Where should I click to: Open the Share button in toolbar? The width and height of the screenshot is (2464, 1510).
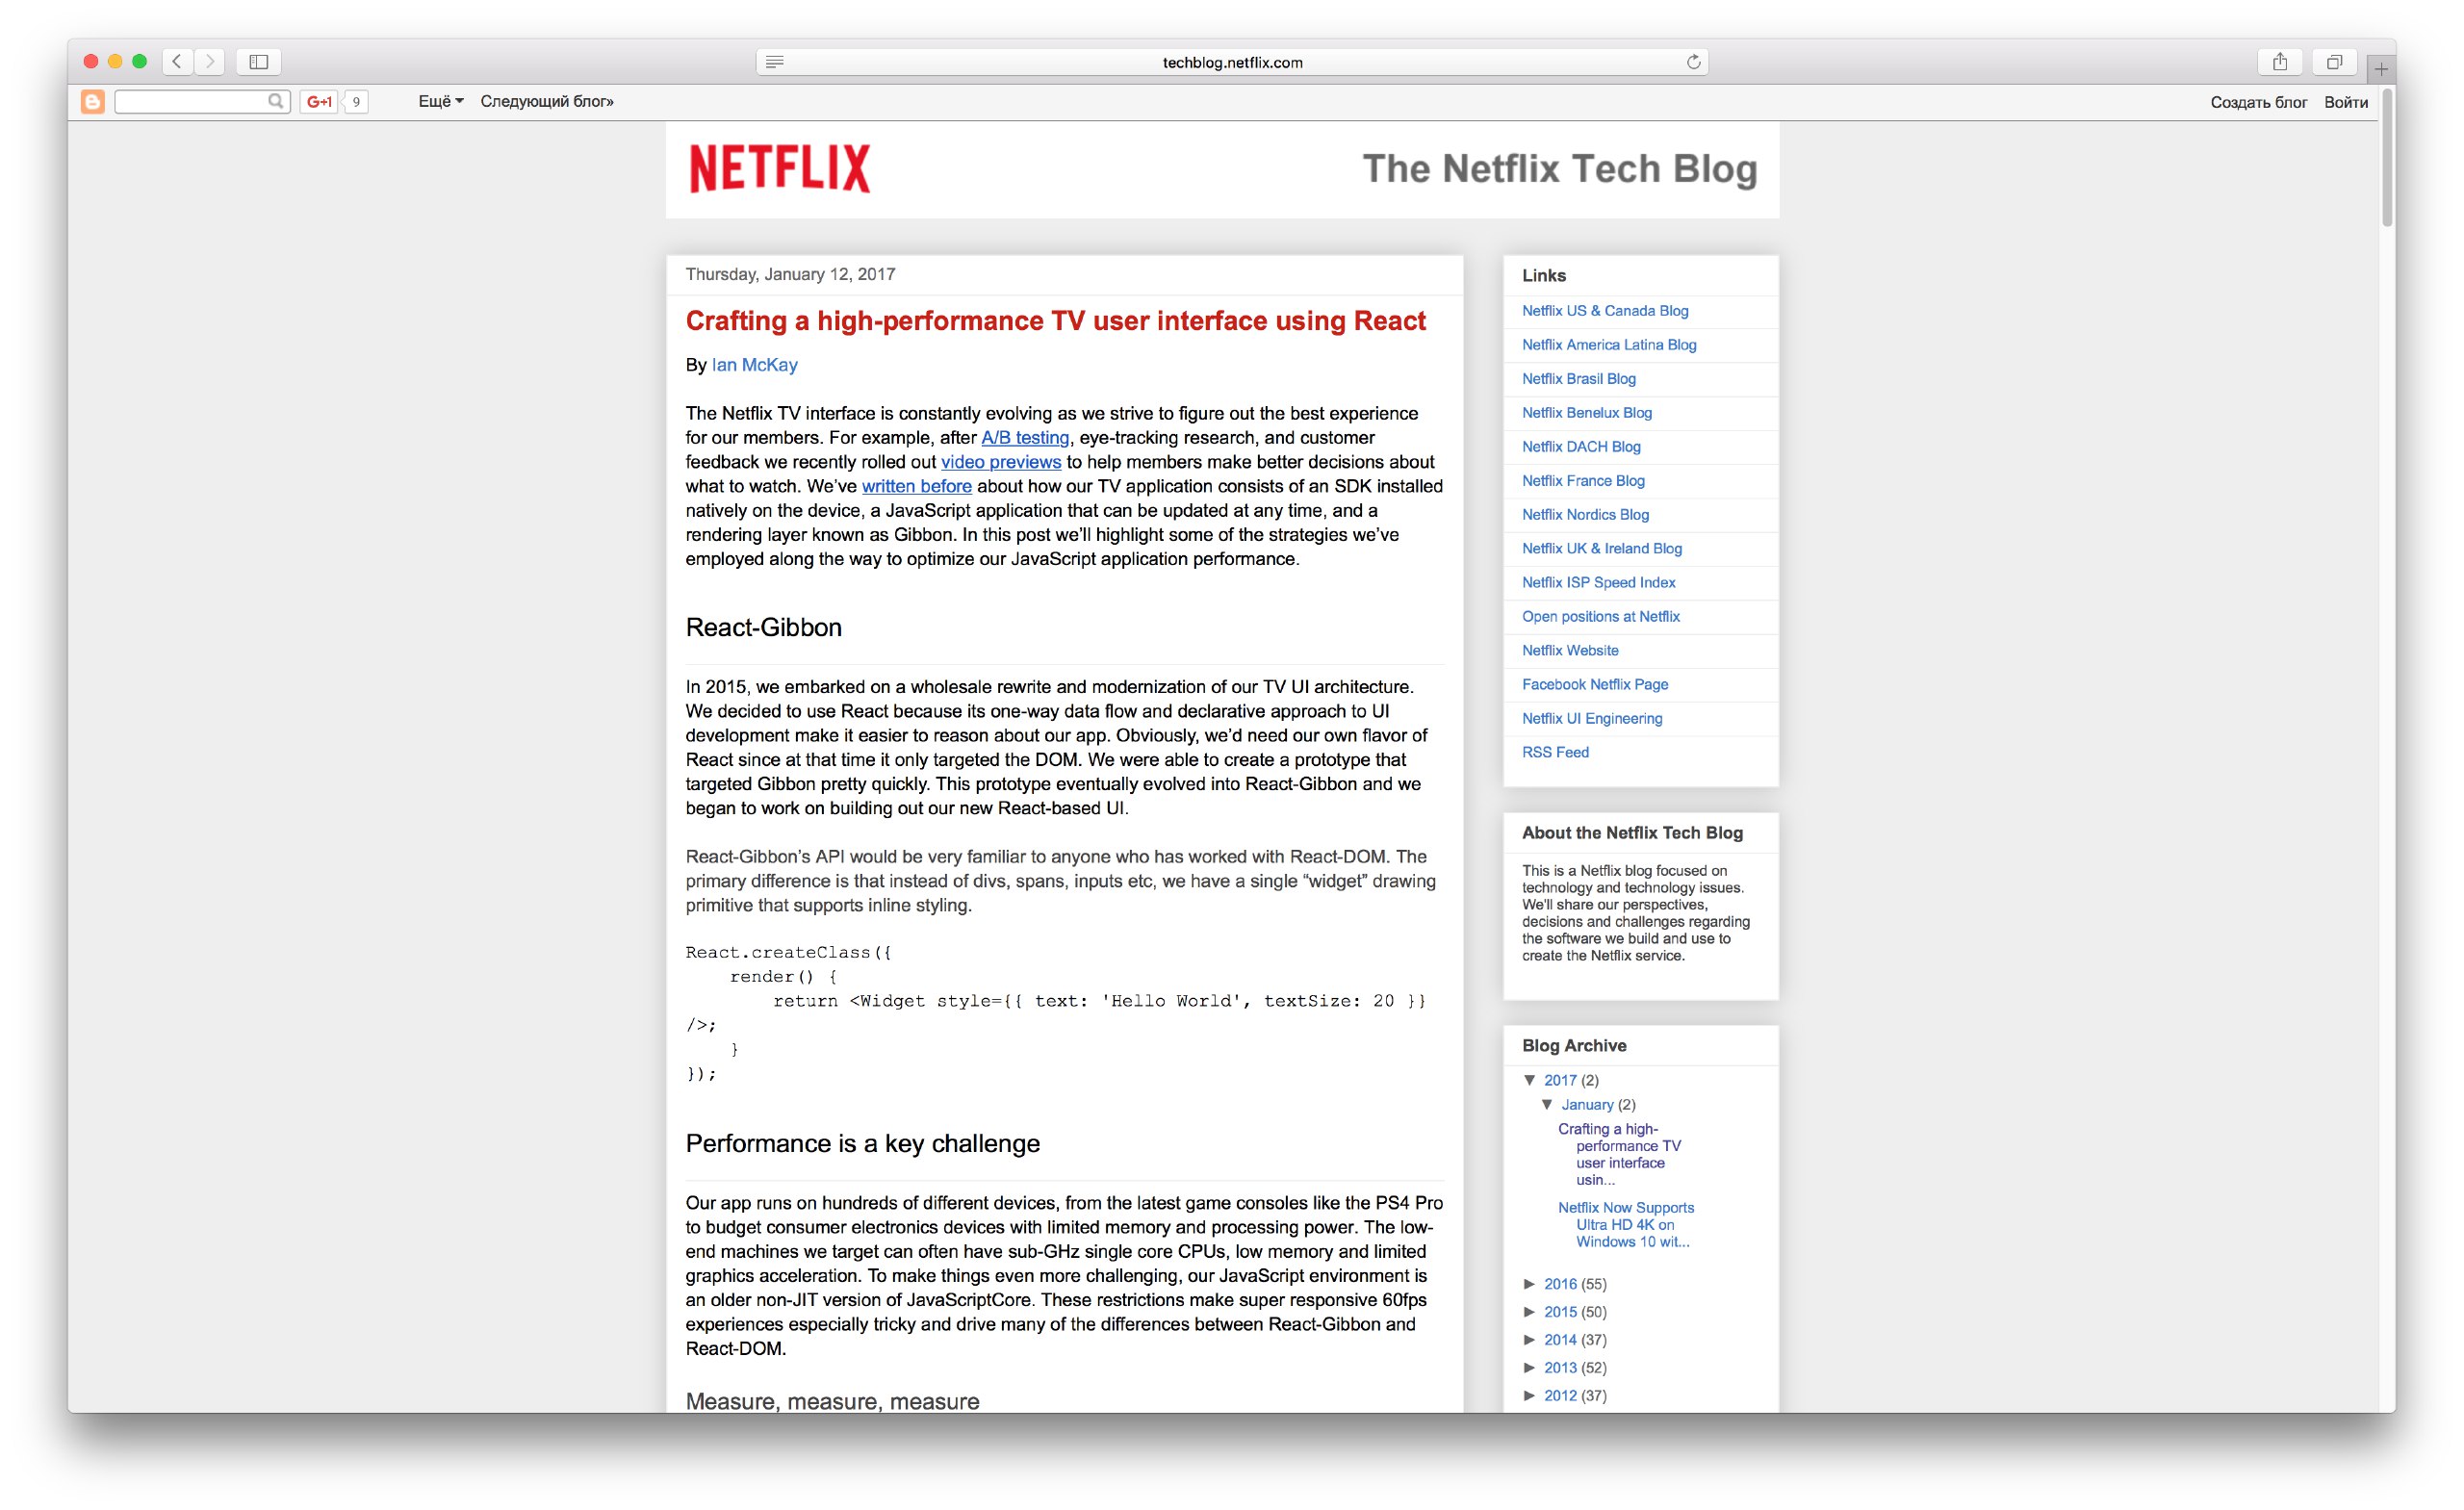point(2280,61)
